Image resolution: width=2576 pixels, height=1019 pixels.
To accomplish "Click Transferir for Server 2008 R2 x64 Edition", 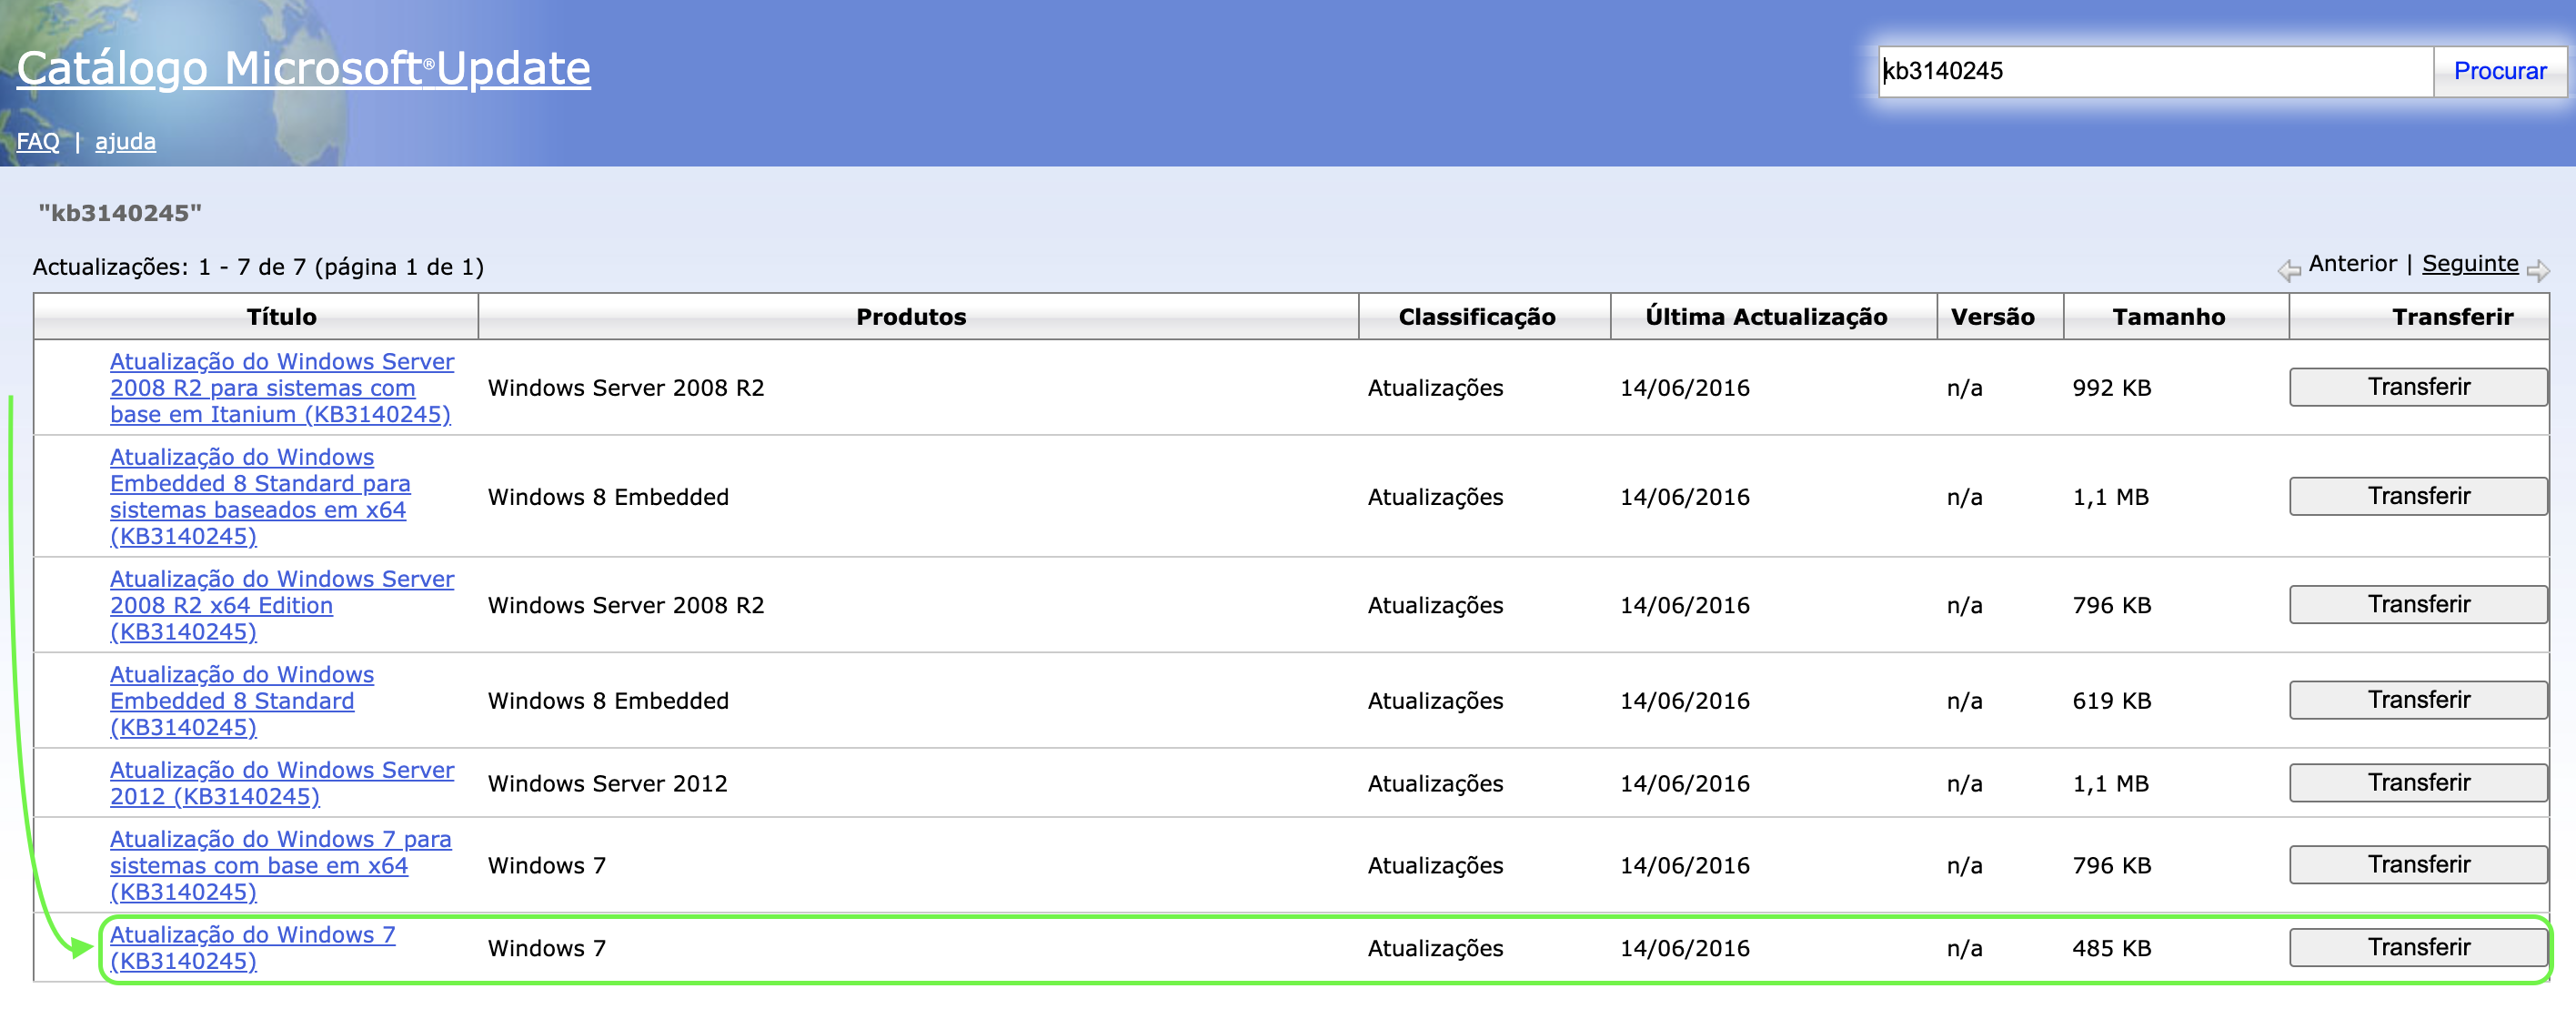I will point(2418,604).
